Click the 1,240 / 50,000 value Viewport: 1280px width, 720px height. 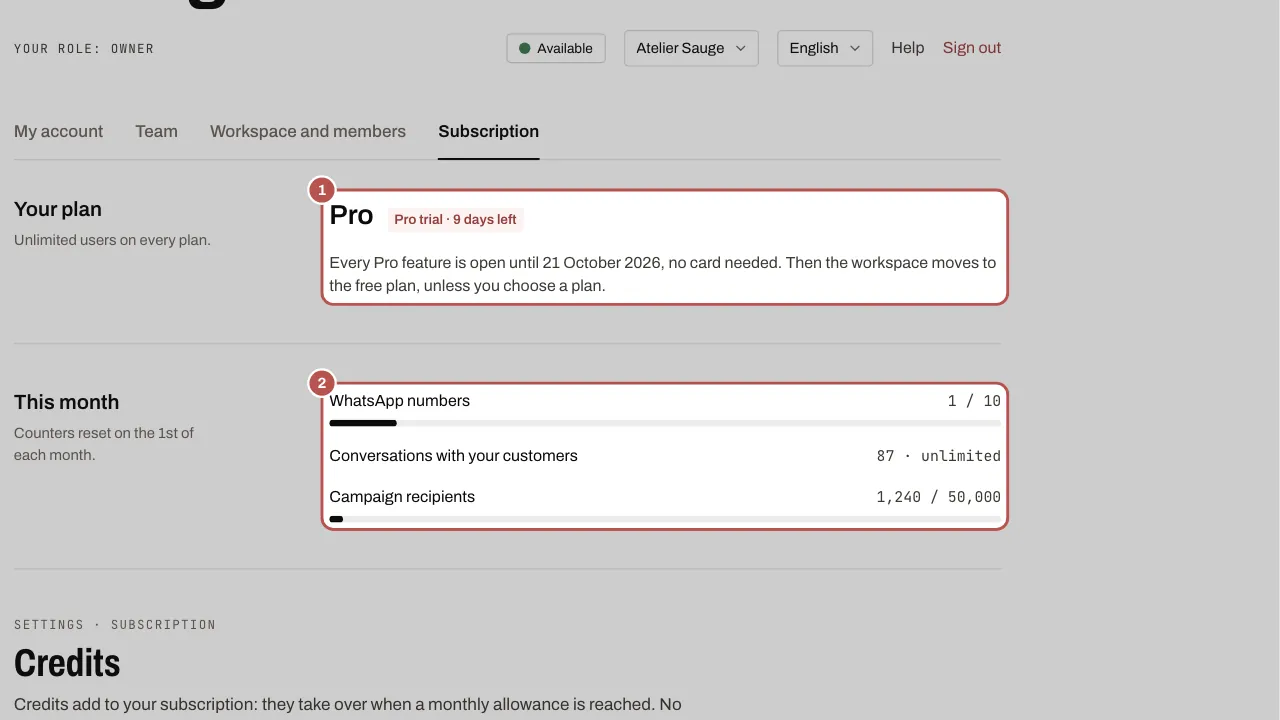939,497
